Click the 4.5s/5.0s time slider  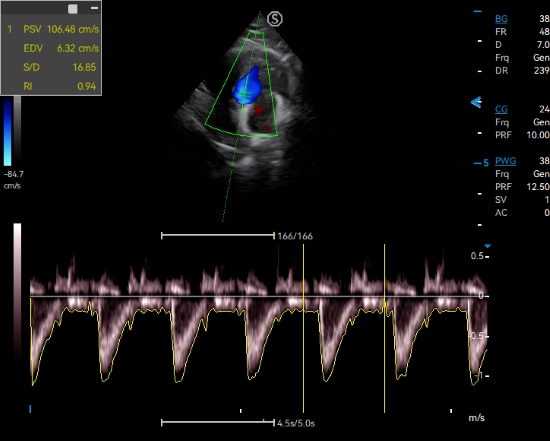(218, 423)
